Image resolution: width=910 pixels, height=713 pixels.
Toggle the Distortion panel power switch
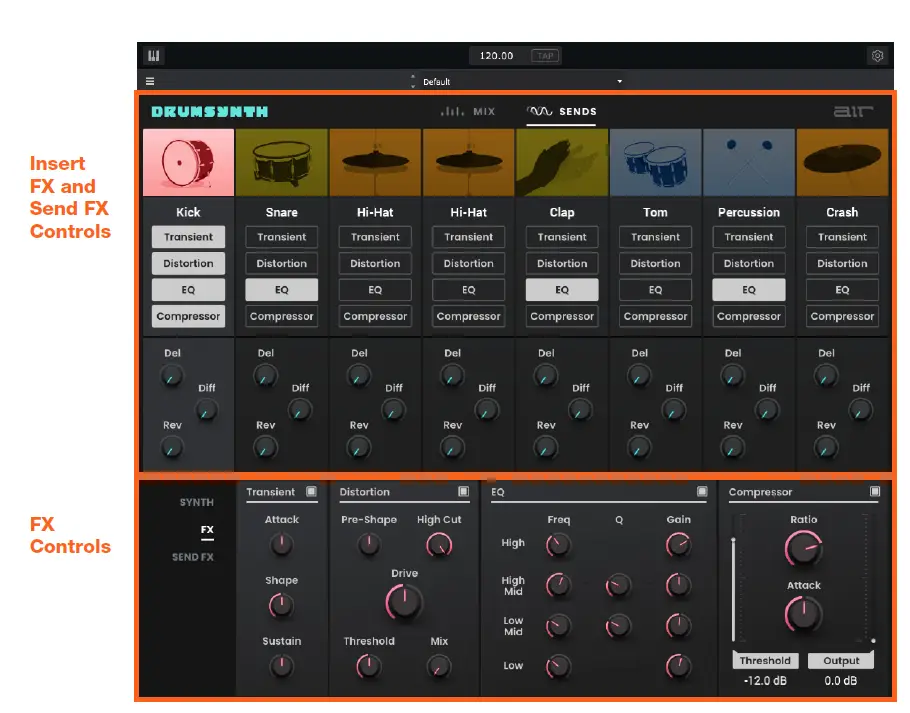(x=462, y=491)
